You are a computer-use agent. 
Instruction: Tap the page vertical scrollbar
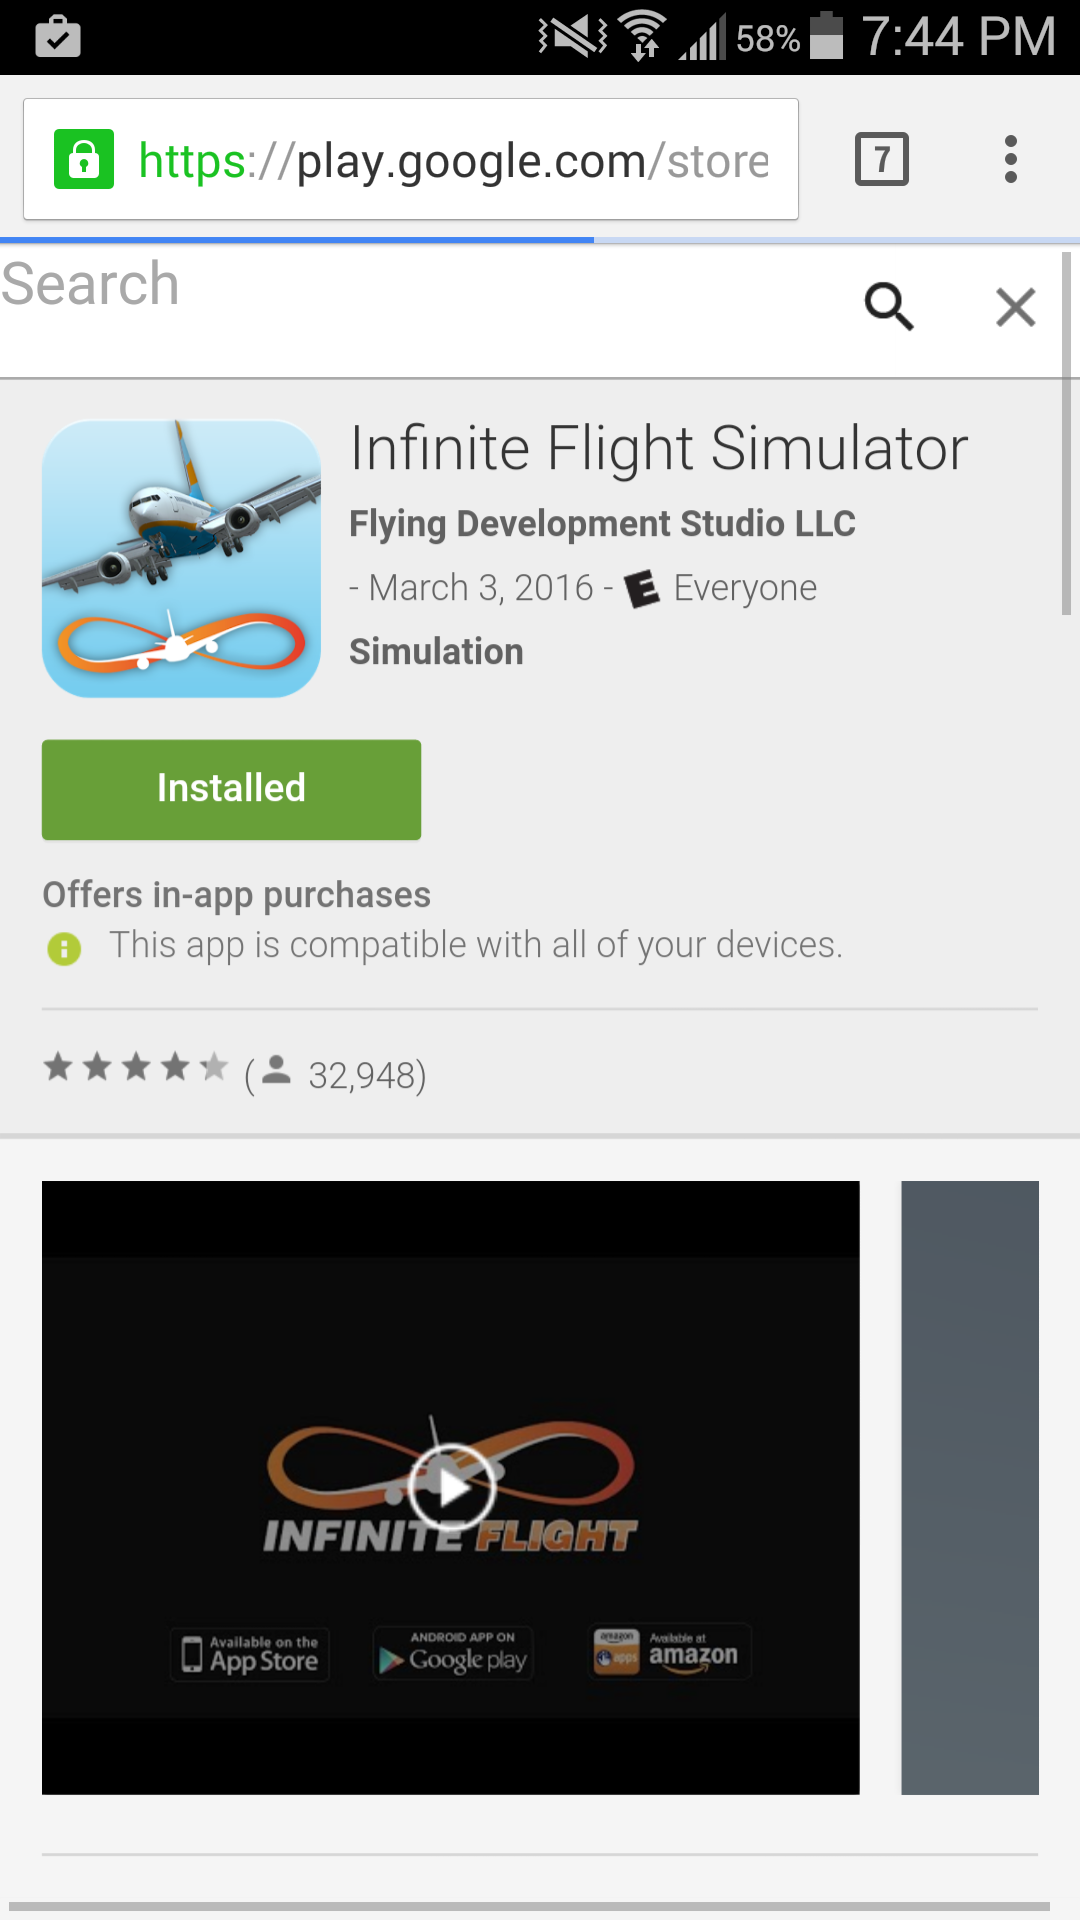[x=1067, y=433]
